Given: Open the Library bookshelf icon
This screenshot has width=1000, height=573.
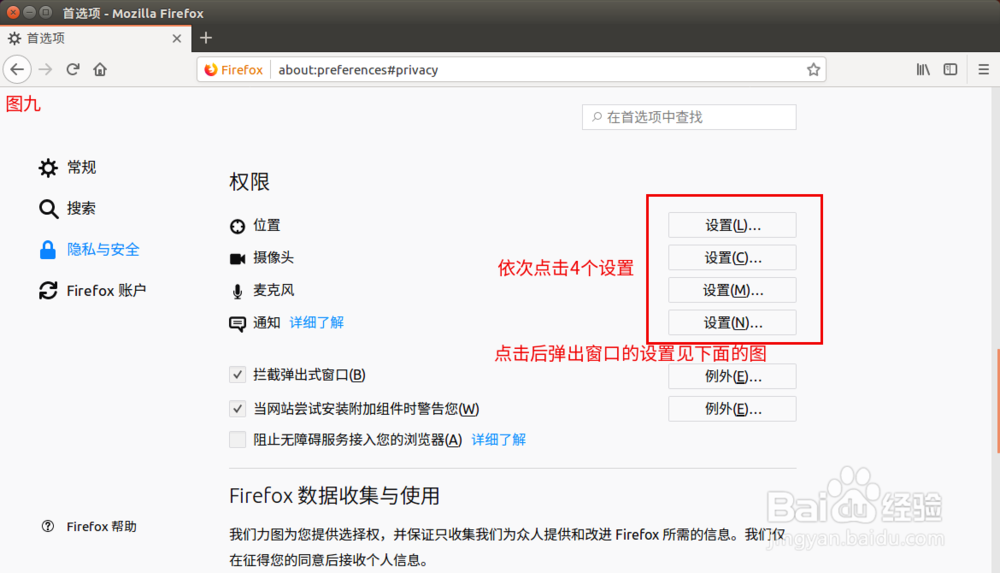Looking at the screenshot, I should click(923, 70).
